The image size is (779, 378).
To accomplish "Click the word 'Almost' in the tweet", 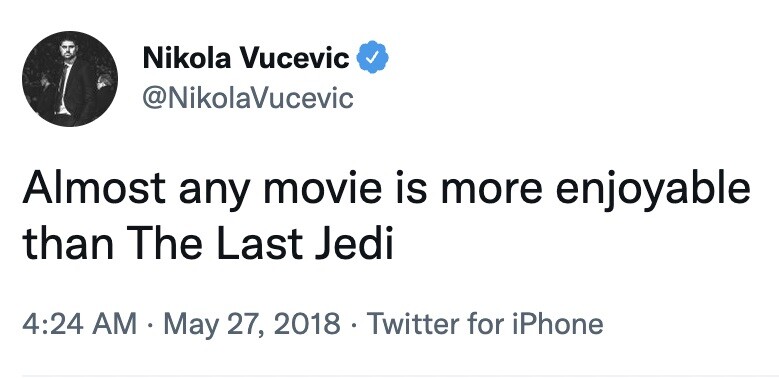I will click(x=94, y=189).
